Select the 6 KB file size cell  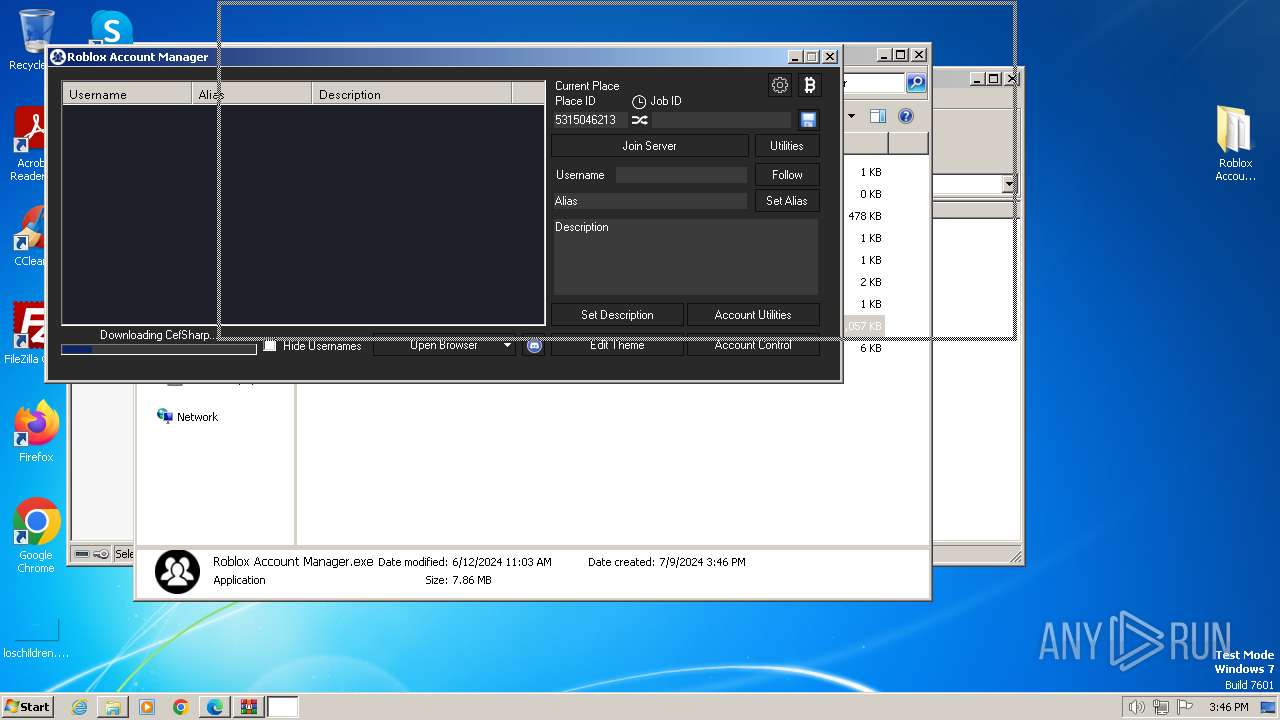[x=870, y=348]
